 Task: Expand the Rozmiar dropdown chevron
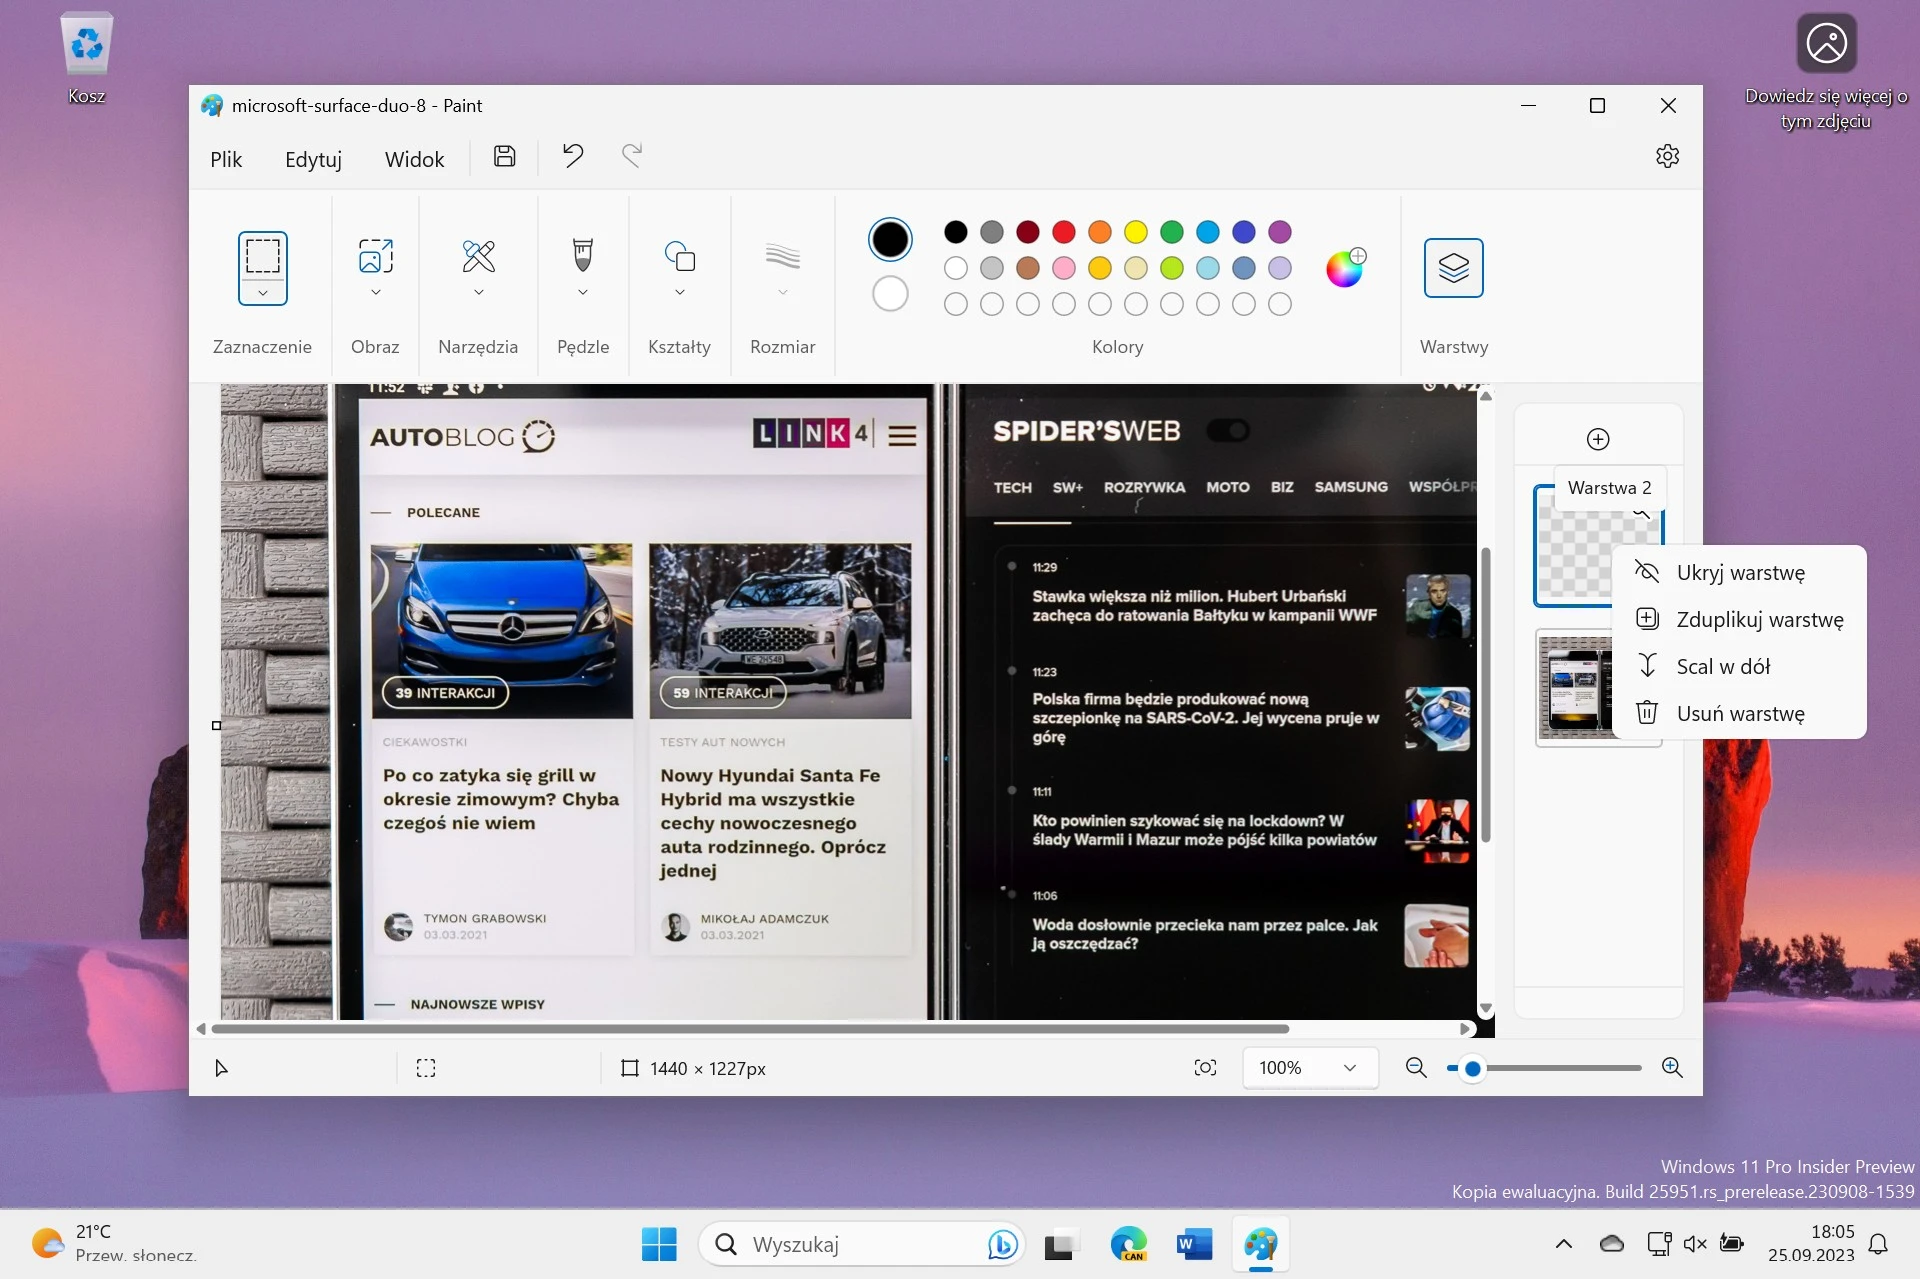coord(783,293)
